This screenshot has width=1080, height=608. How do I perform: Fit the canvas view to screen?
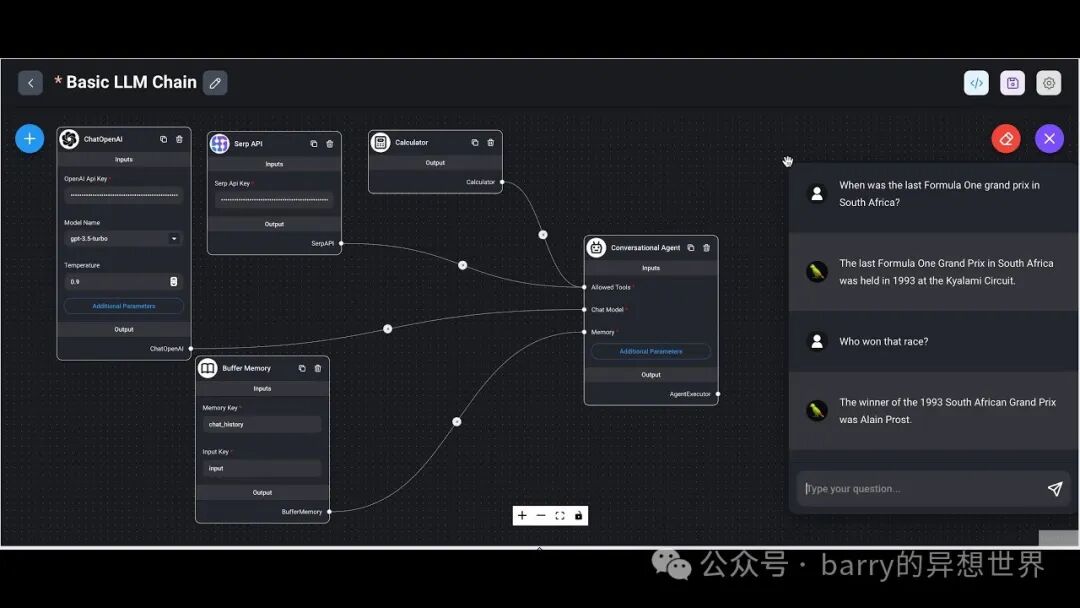click(x=560, y=516)
